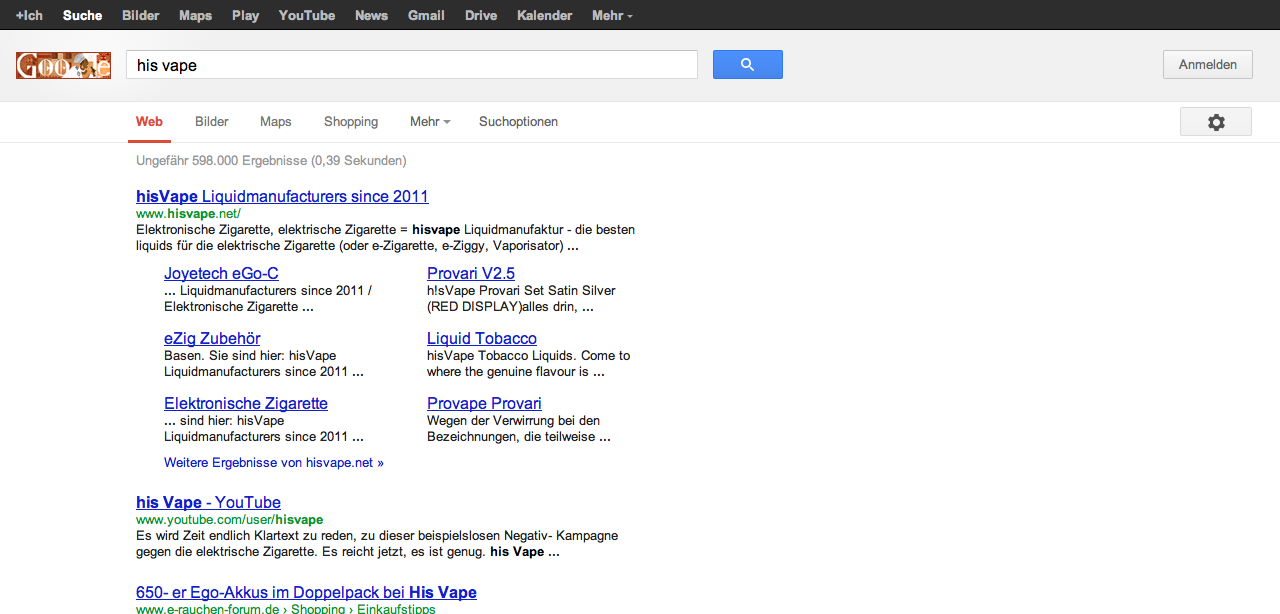Go to Gmail in the top bar
The width and height of the screenshot is (1280, 614).
click(426, 16)
